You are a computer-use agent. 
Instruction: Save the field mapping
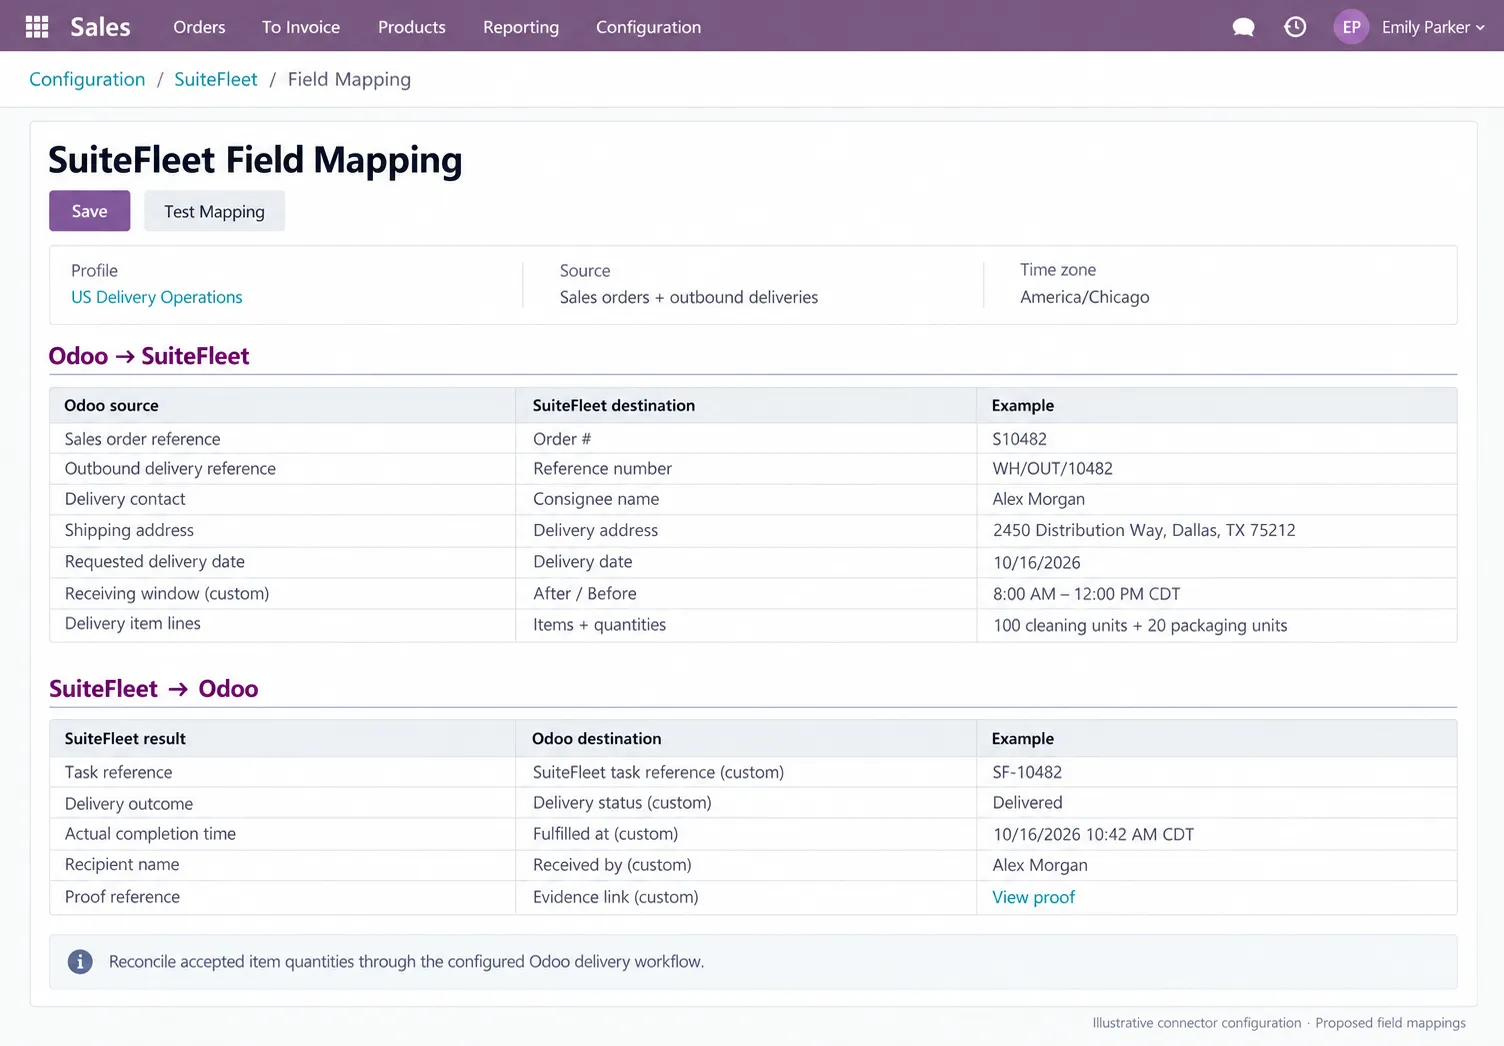[x=90, y=211]
